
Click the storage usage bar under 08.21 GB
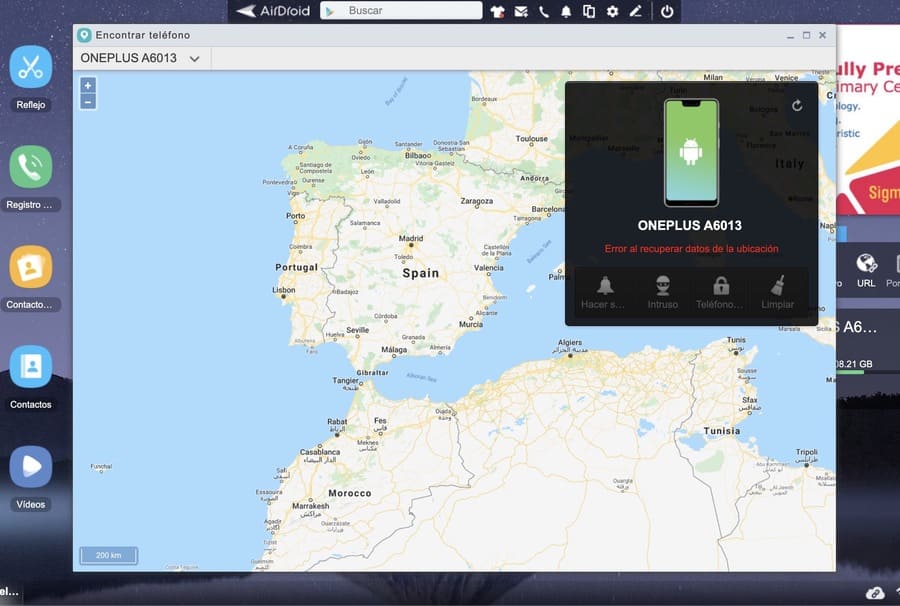[867, 372]
